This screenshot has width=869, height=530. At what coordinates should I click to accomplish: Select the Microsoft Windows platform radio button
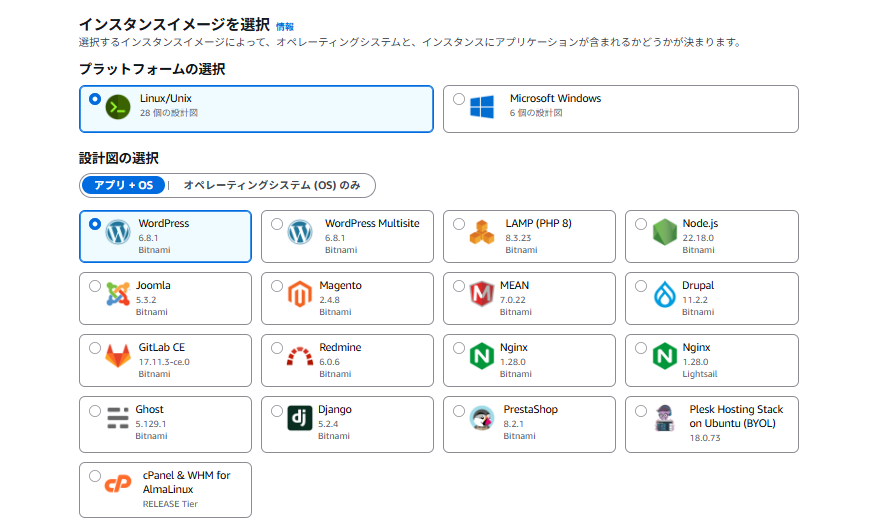coord(459,99)
